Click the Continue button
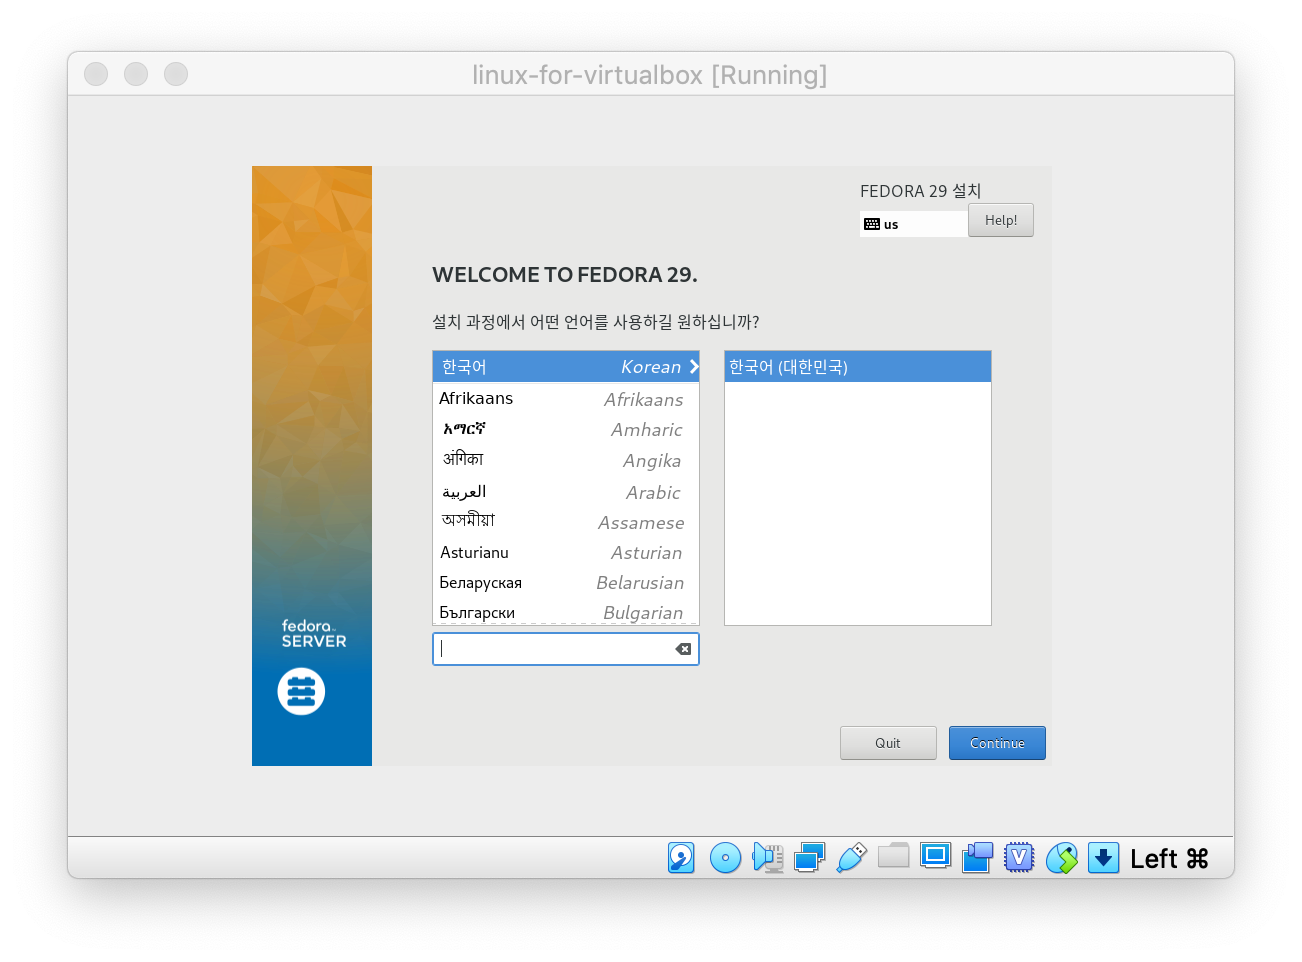This screenshot has height=962, width=1302. click(997, 743)
